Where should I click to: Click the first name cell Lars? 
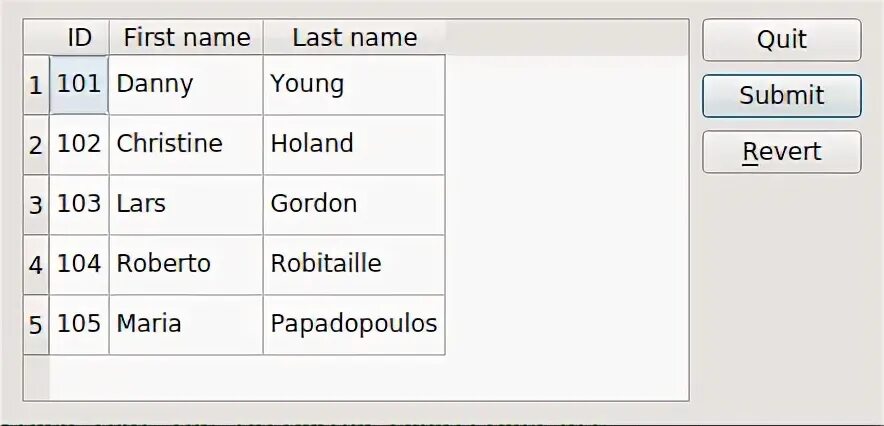(x=186, y=204)
